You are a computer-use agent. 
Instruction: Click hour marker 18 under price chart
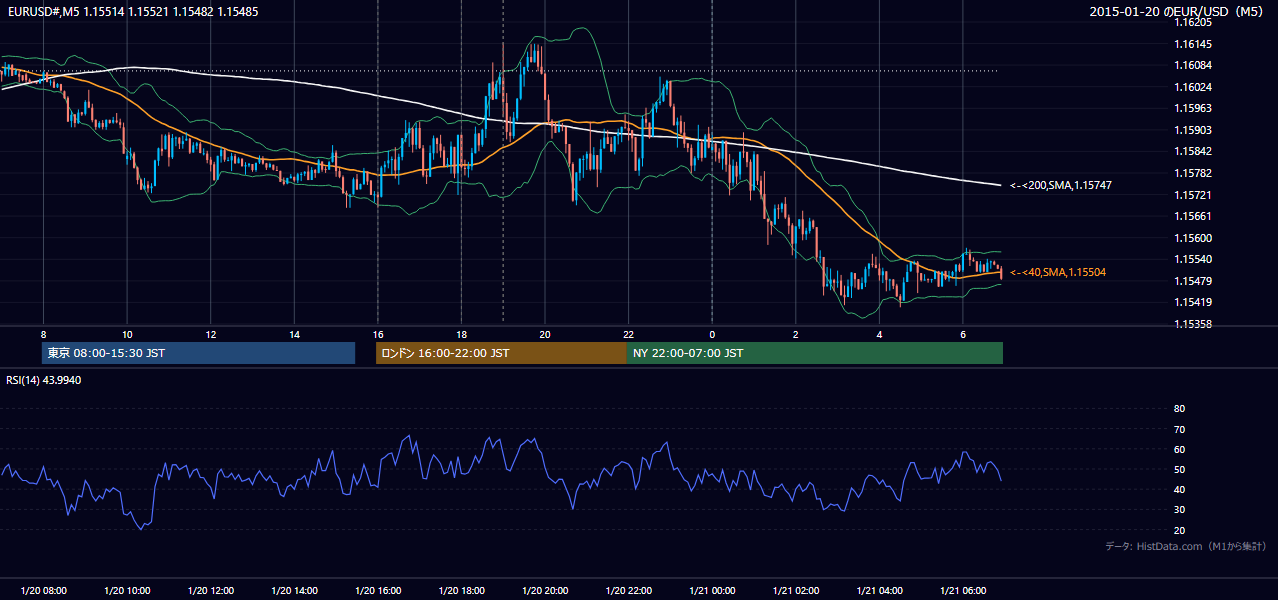coord(461,334)
